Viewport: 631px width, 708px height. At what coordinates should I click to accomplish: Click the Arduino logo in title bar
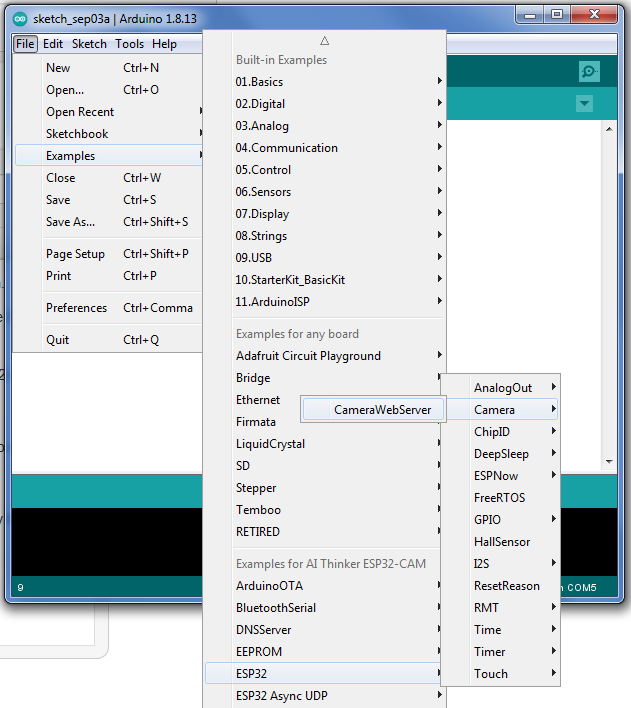(x=20, y=19)
